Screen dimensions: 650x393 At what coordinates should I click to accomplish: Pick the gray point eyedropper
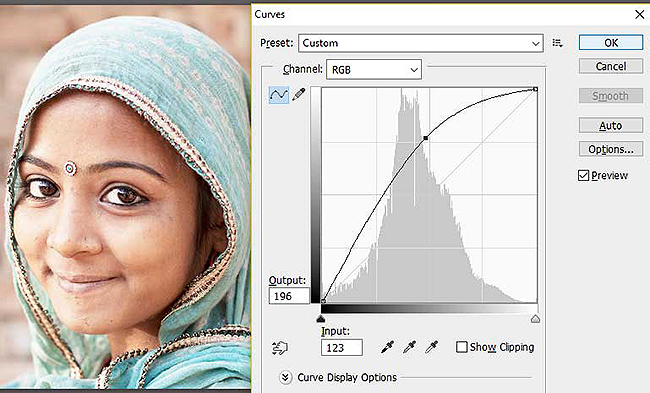point(409,347)
